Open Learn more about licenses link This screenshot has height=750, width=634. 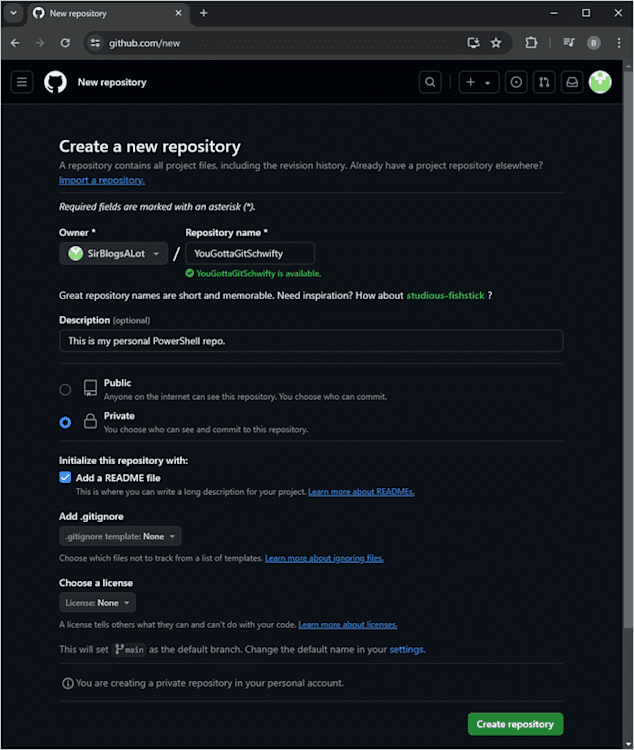348,625
